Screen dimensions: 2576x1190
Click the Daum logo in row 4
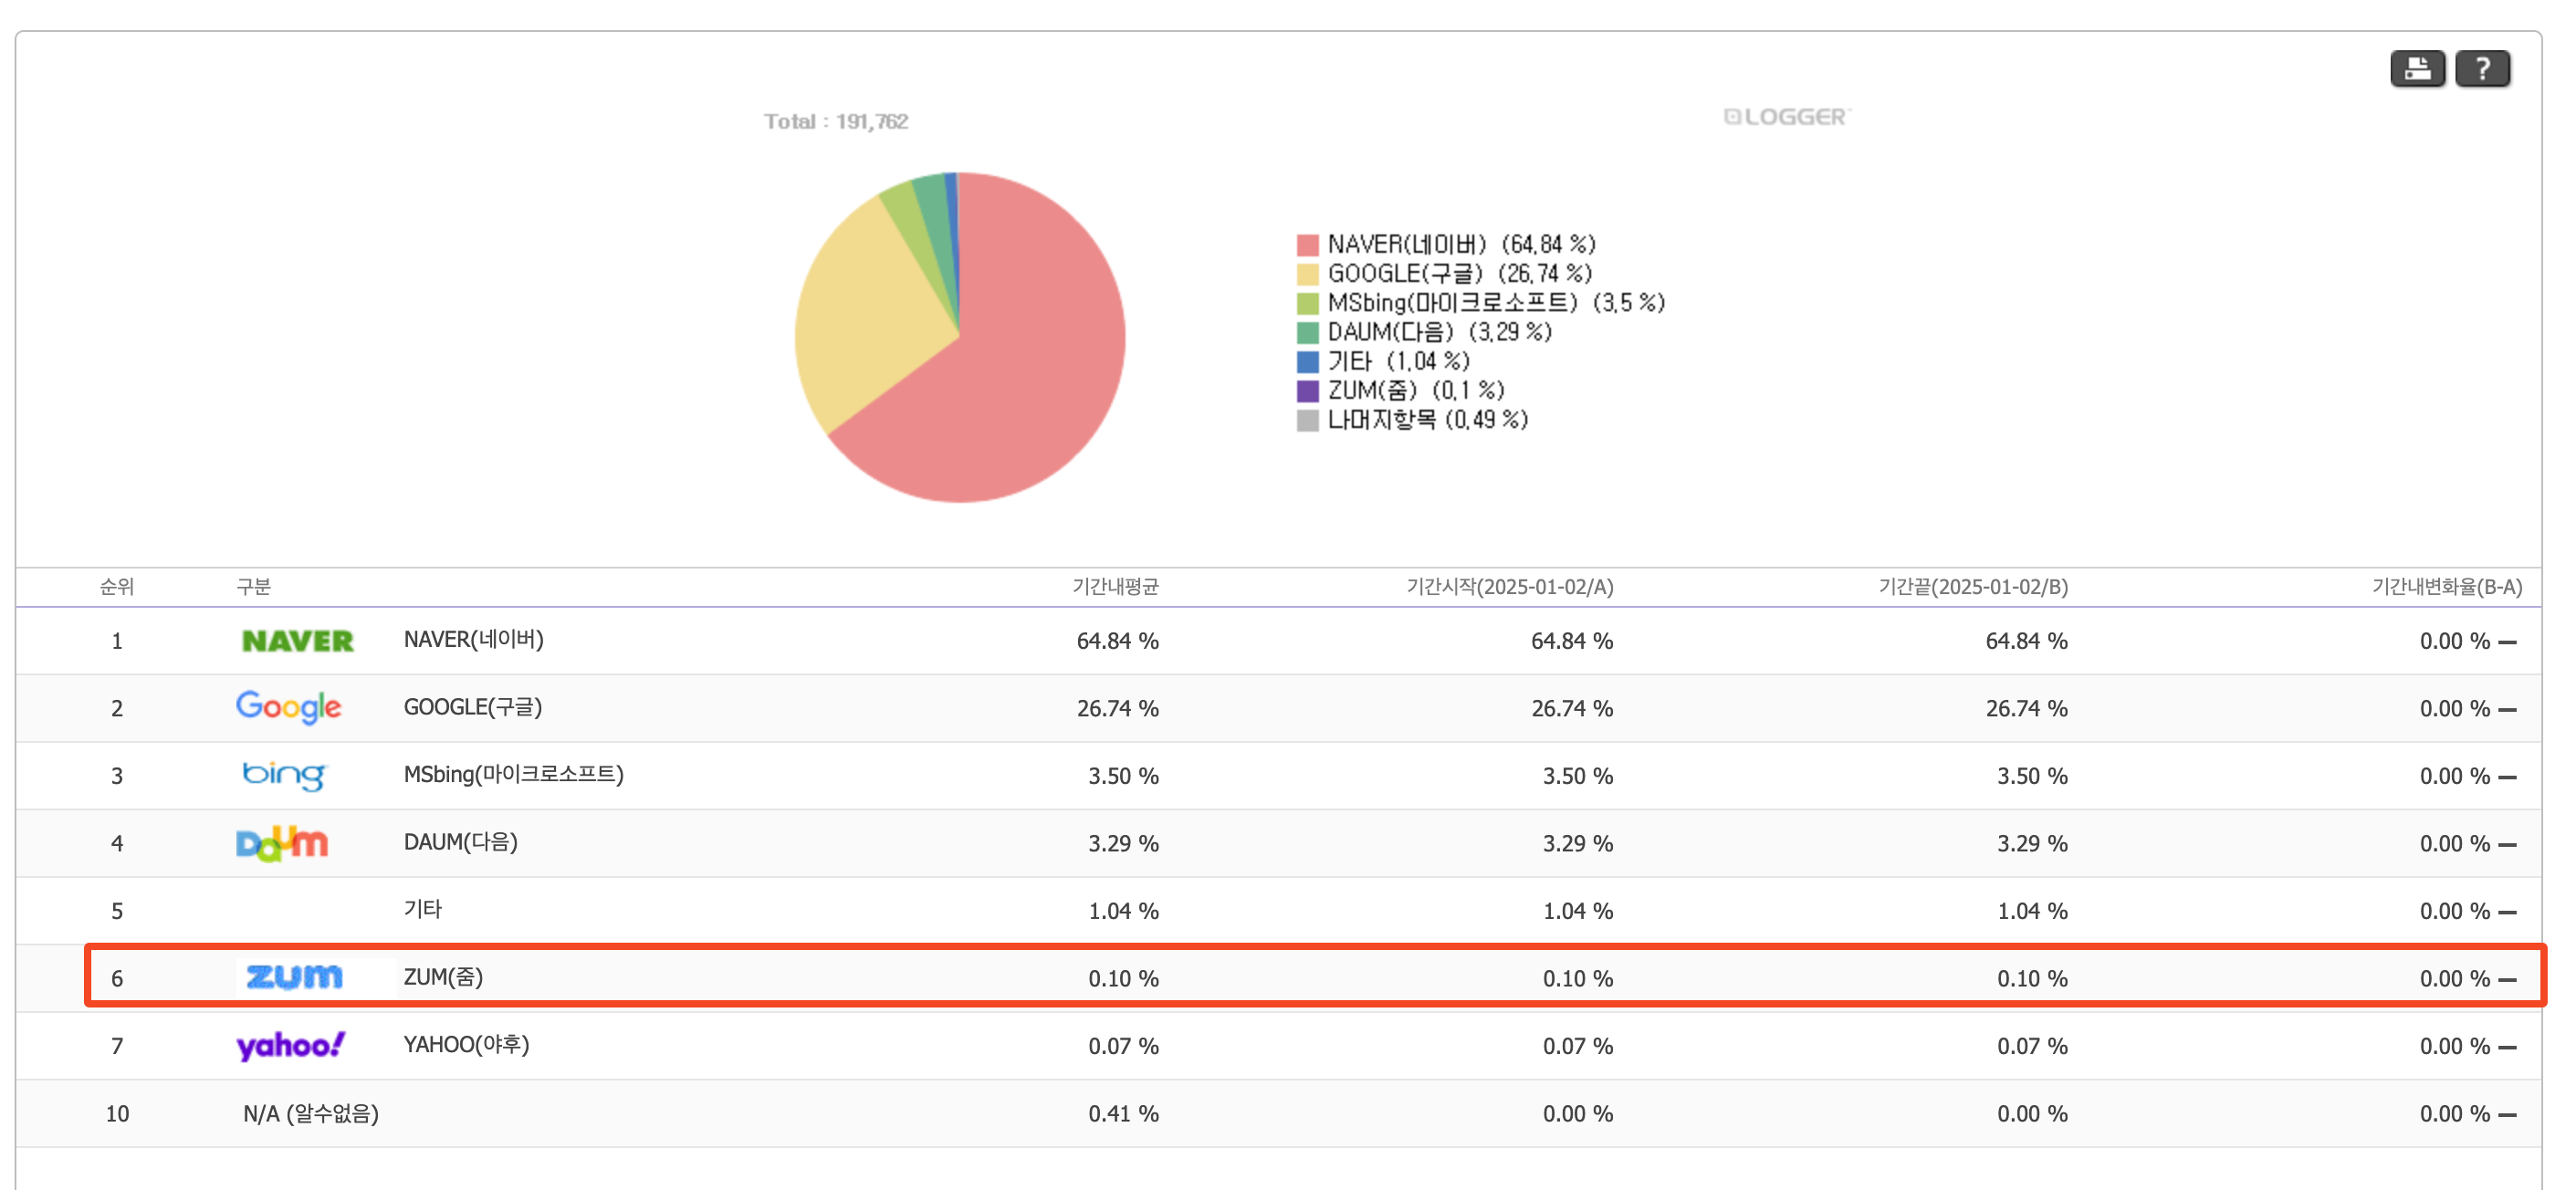click(281, 843)
